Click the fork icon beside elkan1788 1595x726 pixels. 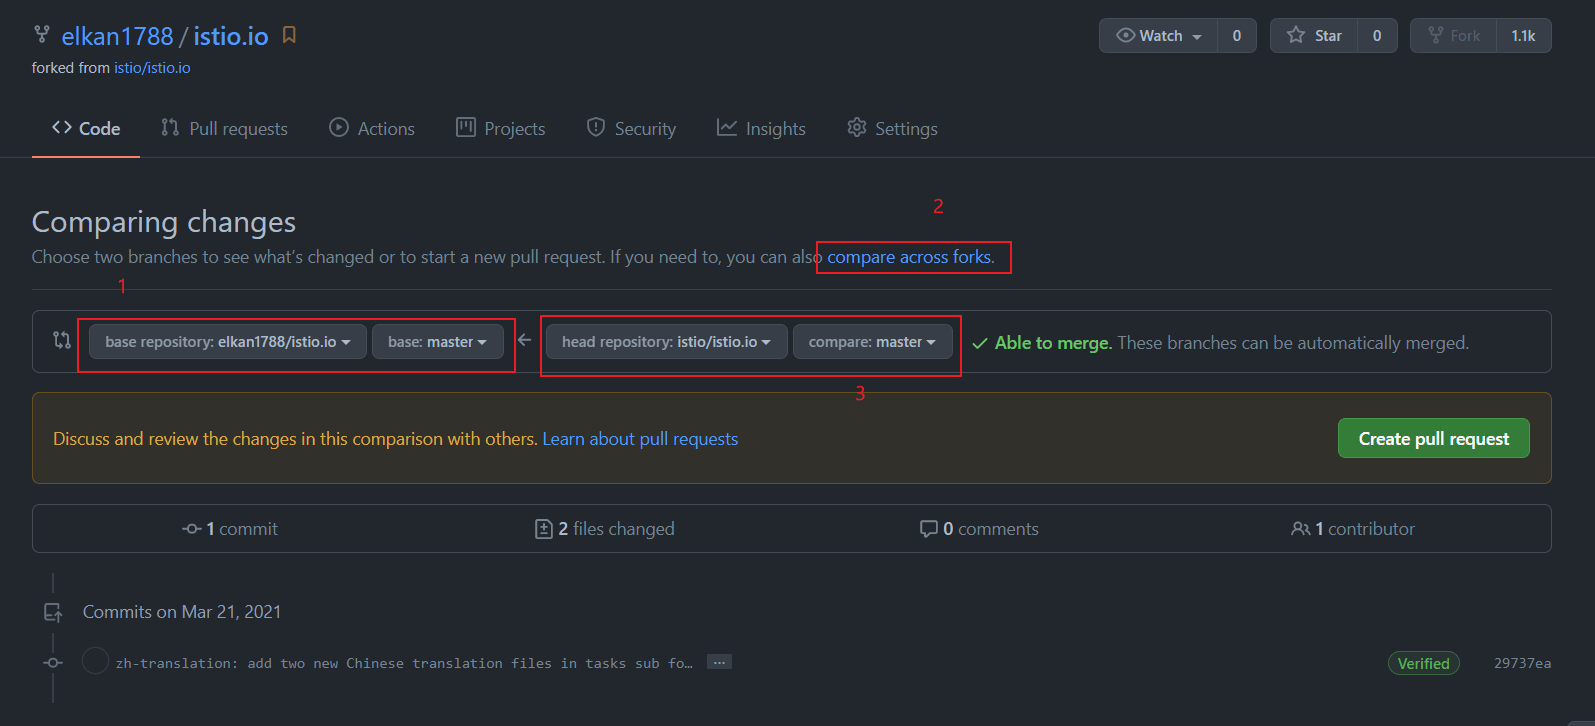(x=42, y=35)
